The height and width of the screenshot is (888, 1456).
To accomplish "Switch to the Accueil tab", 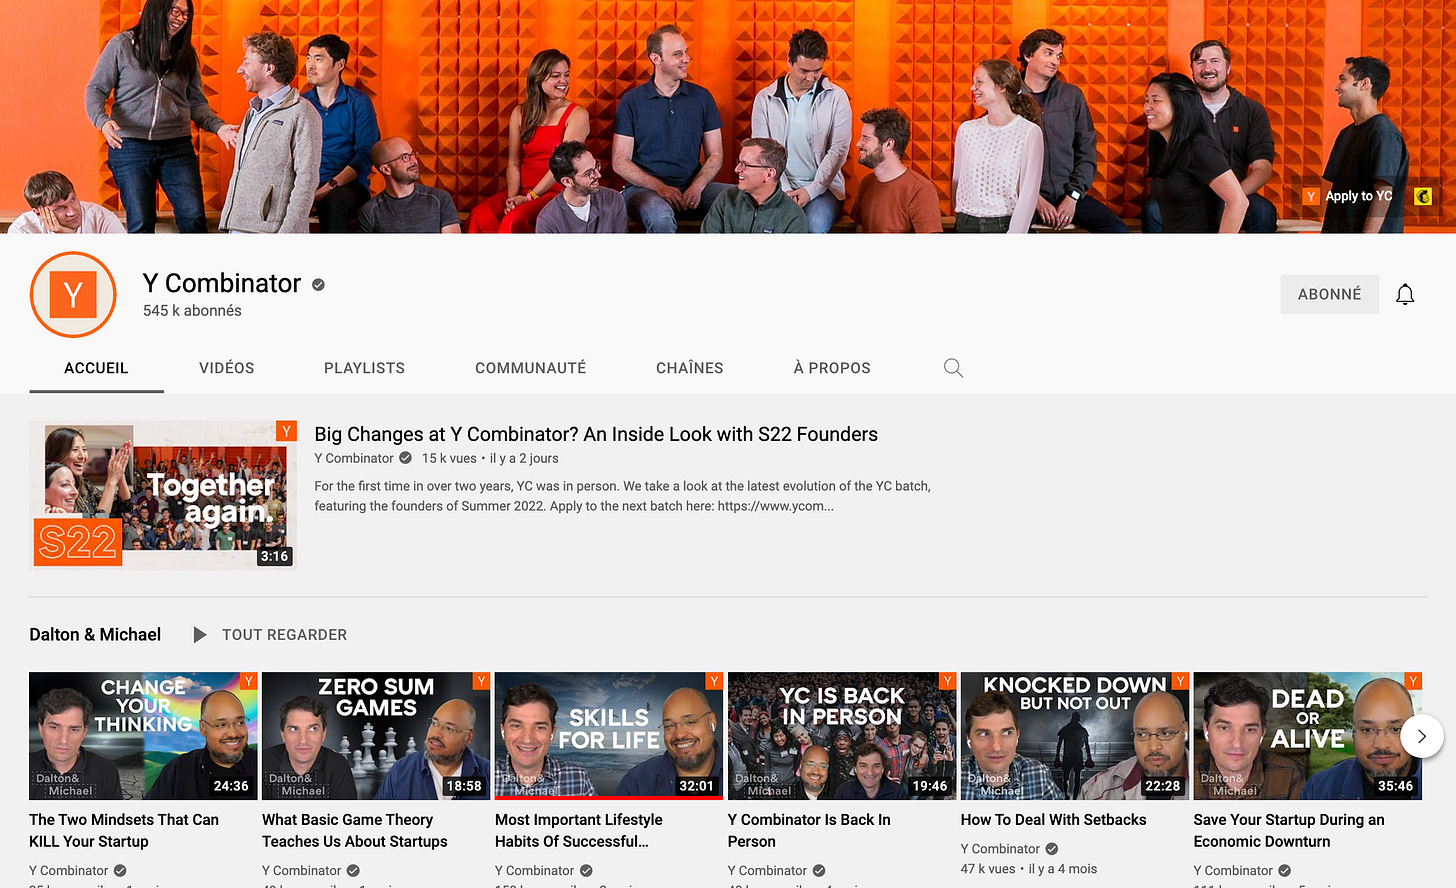I will pos(96,368).
